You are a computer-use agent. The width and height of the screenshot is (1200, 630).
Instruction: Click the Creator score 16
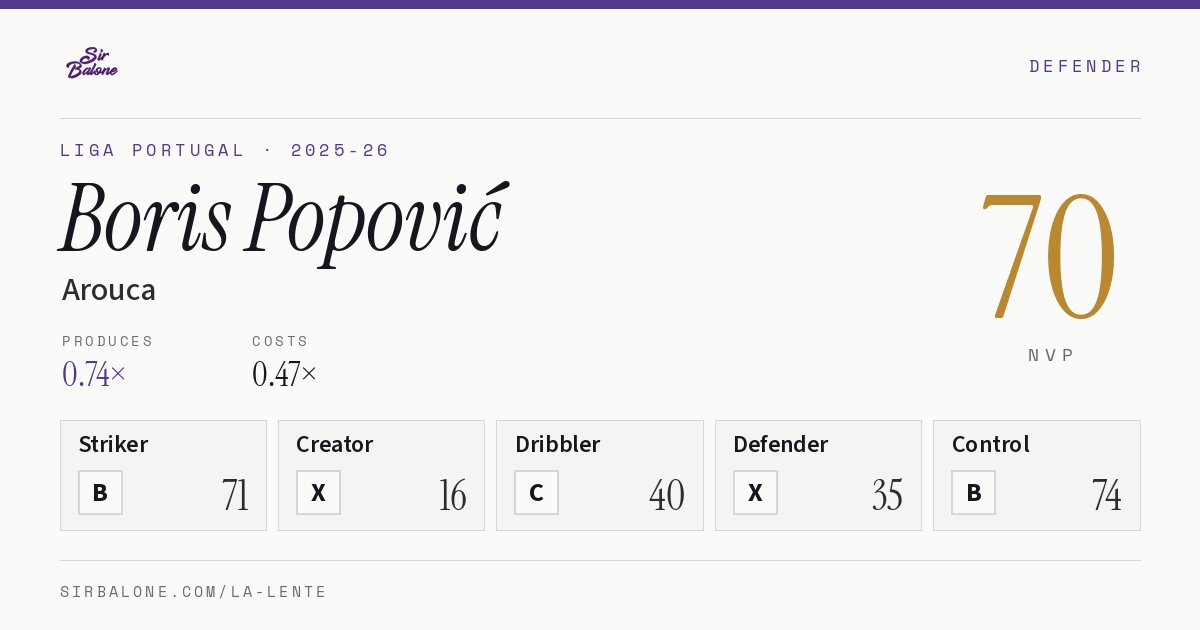(x=453, y=495)
